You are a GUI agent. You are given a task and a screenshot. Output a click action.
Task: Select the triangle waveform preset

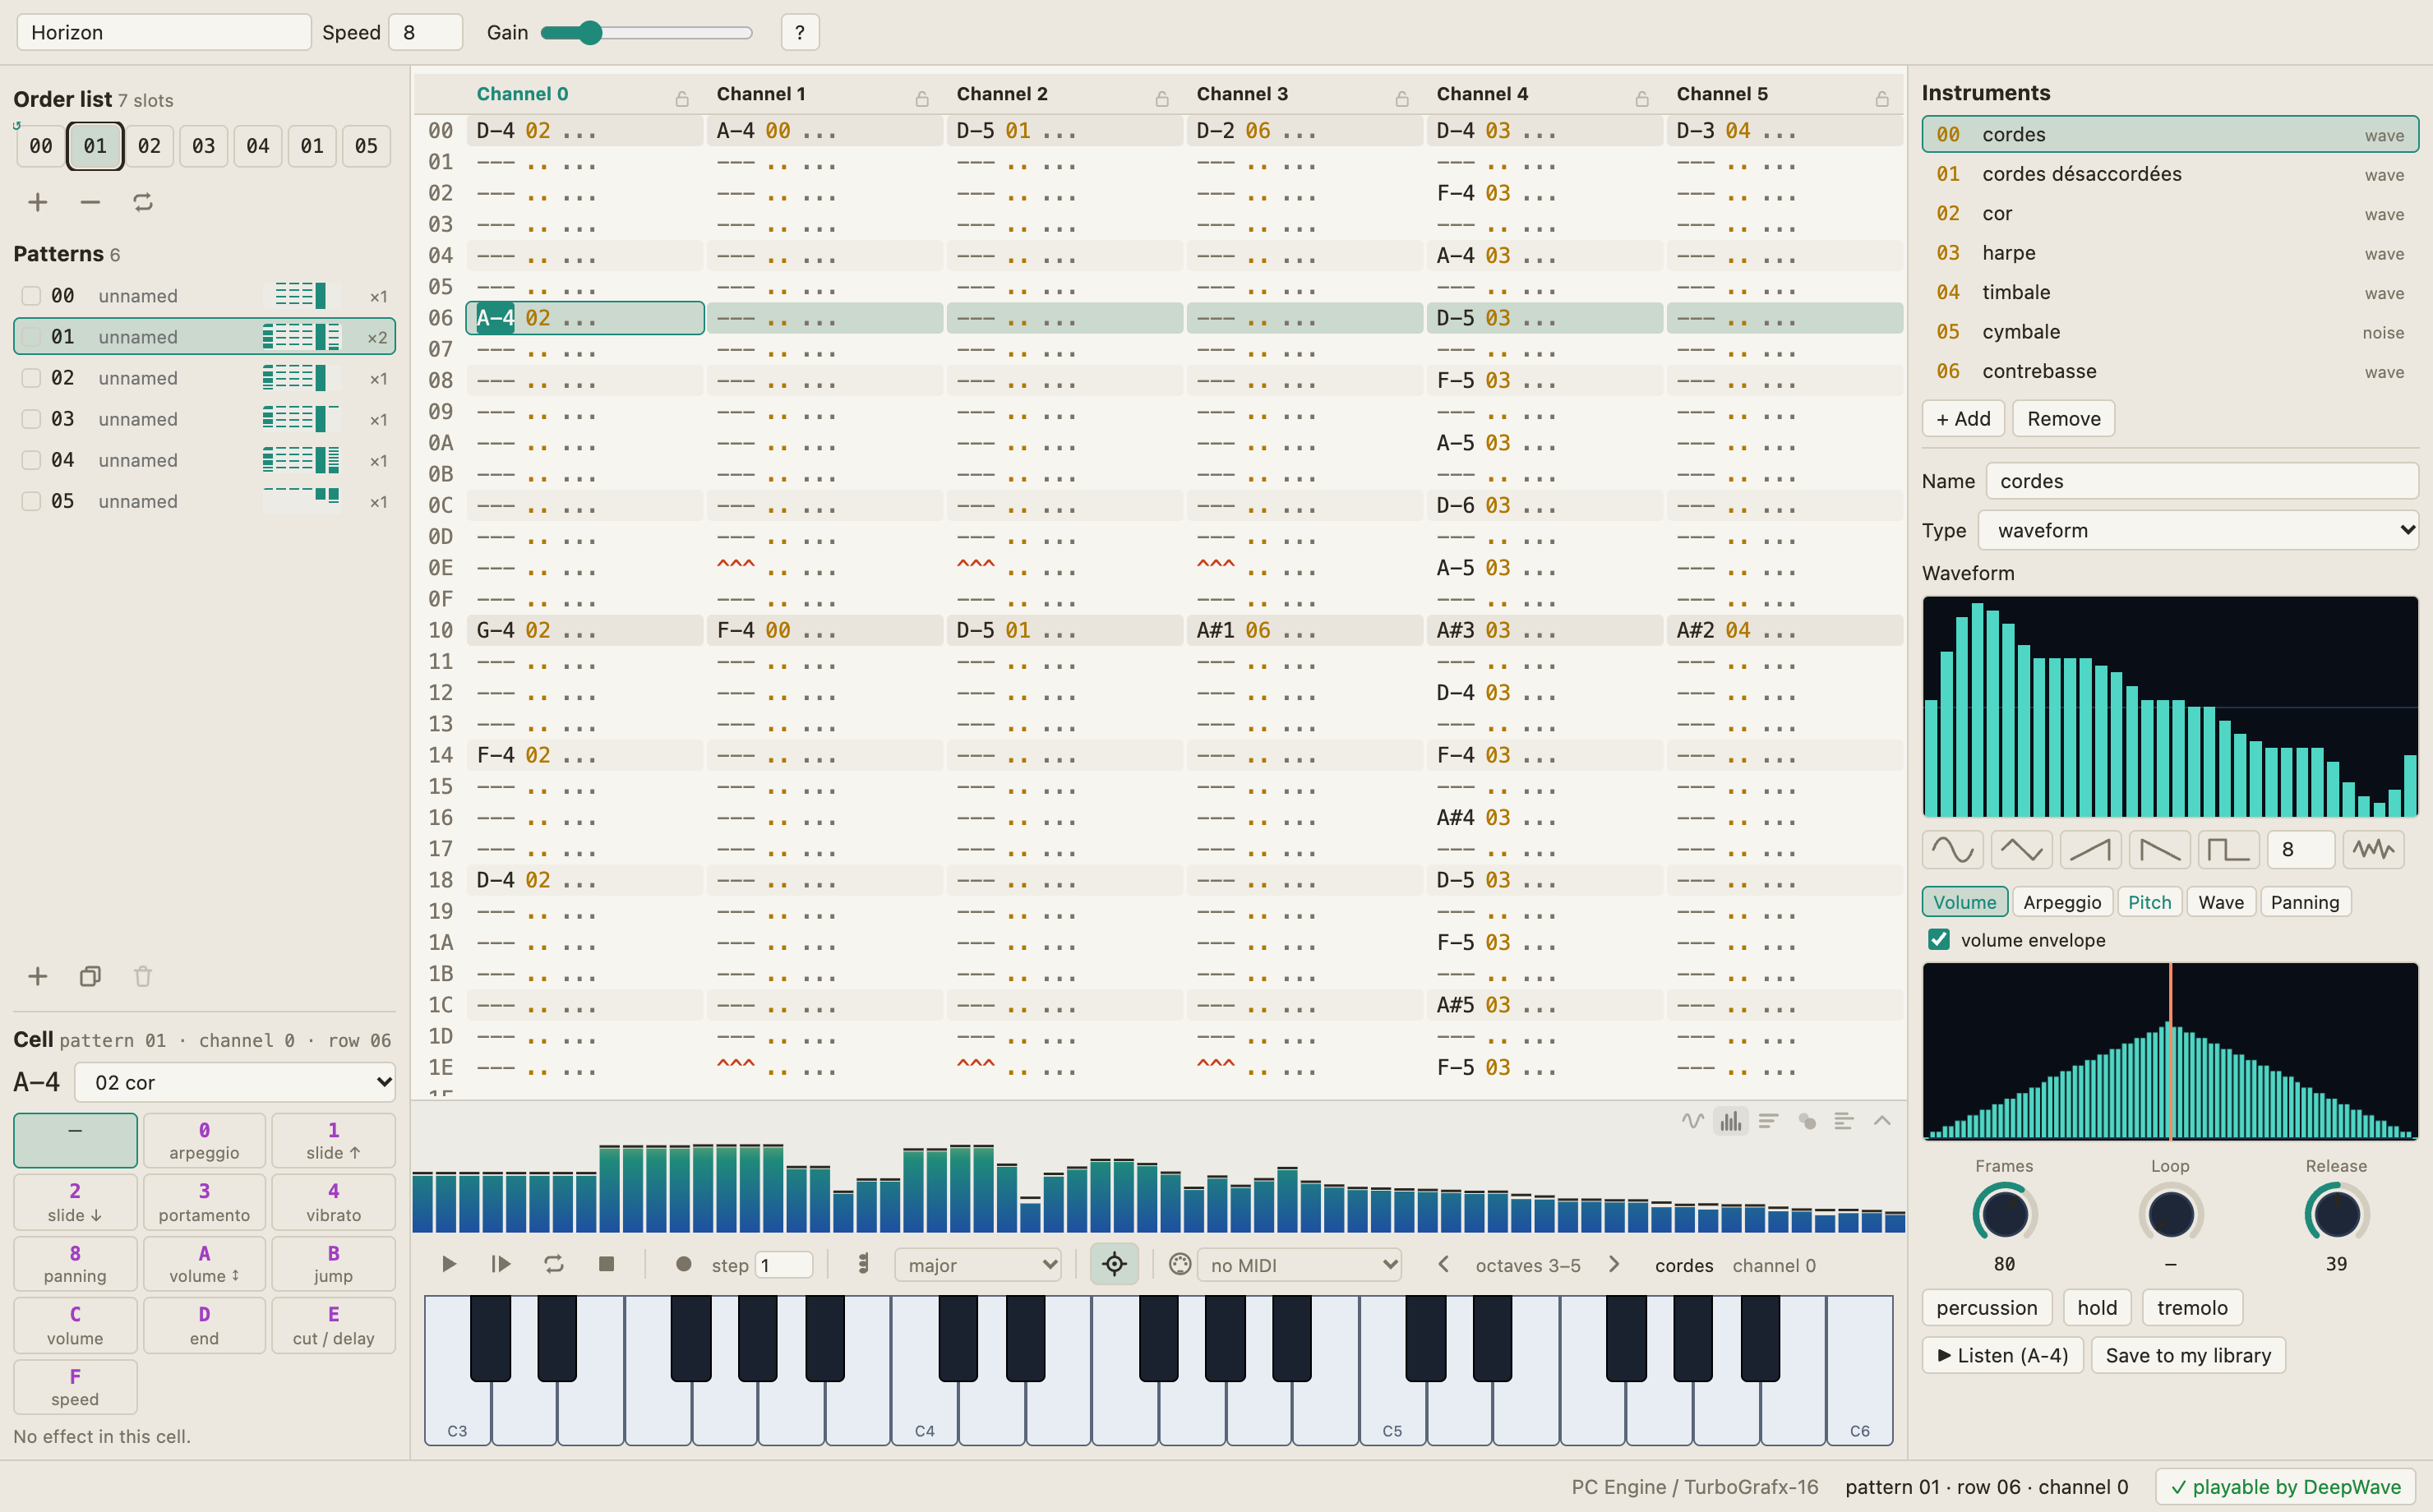coord(2021,850)
